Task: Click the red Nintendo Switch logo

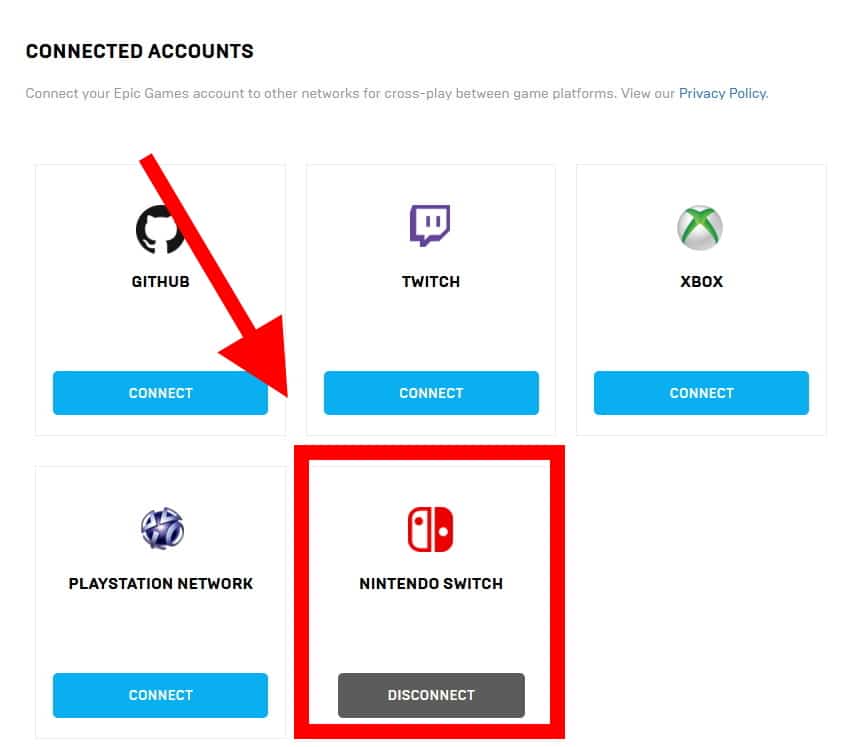Action: click(431, 529)
